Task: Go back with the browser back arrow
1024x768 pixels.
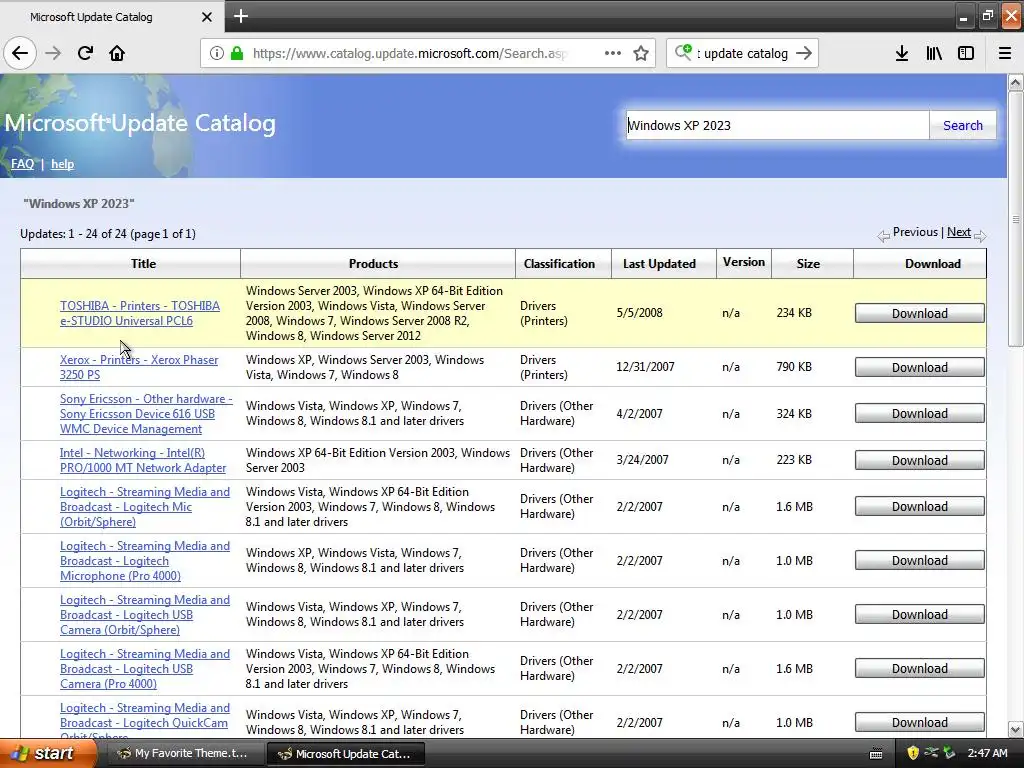Action: click(20, 53)
